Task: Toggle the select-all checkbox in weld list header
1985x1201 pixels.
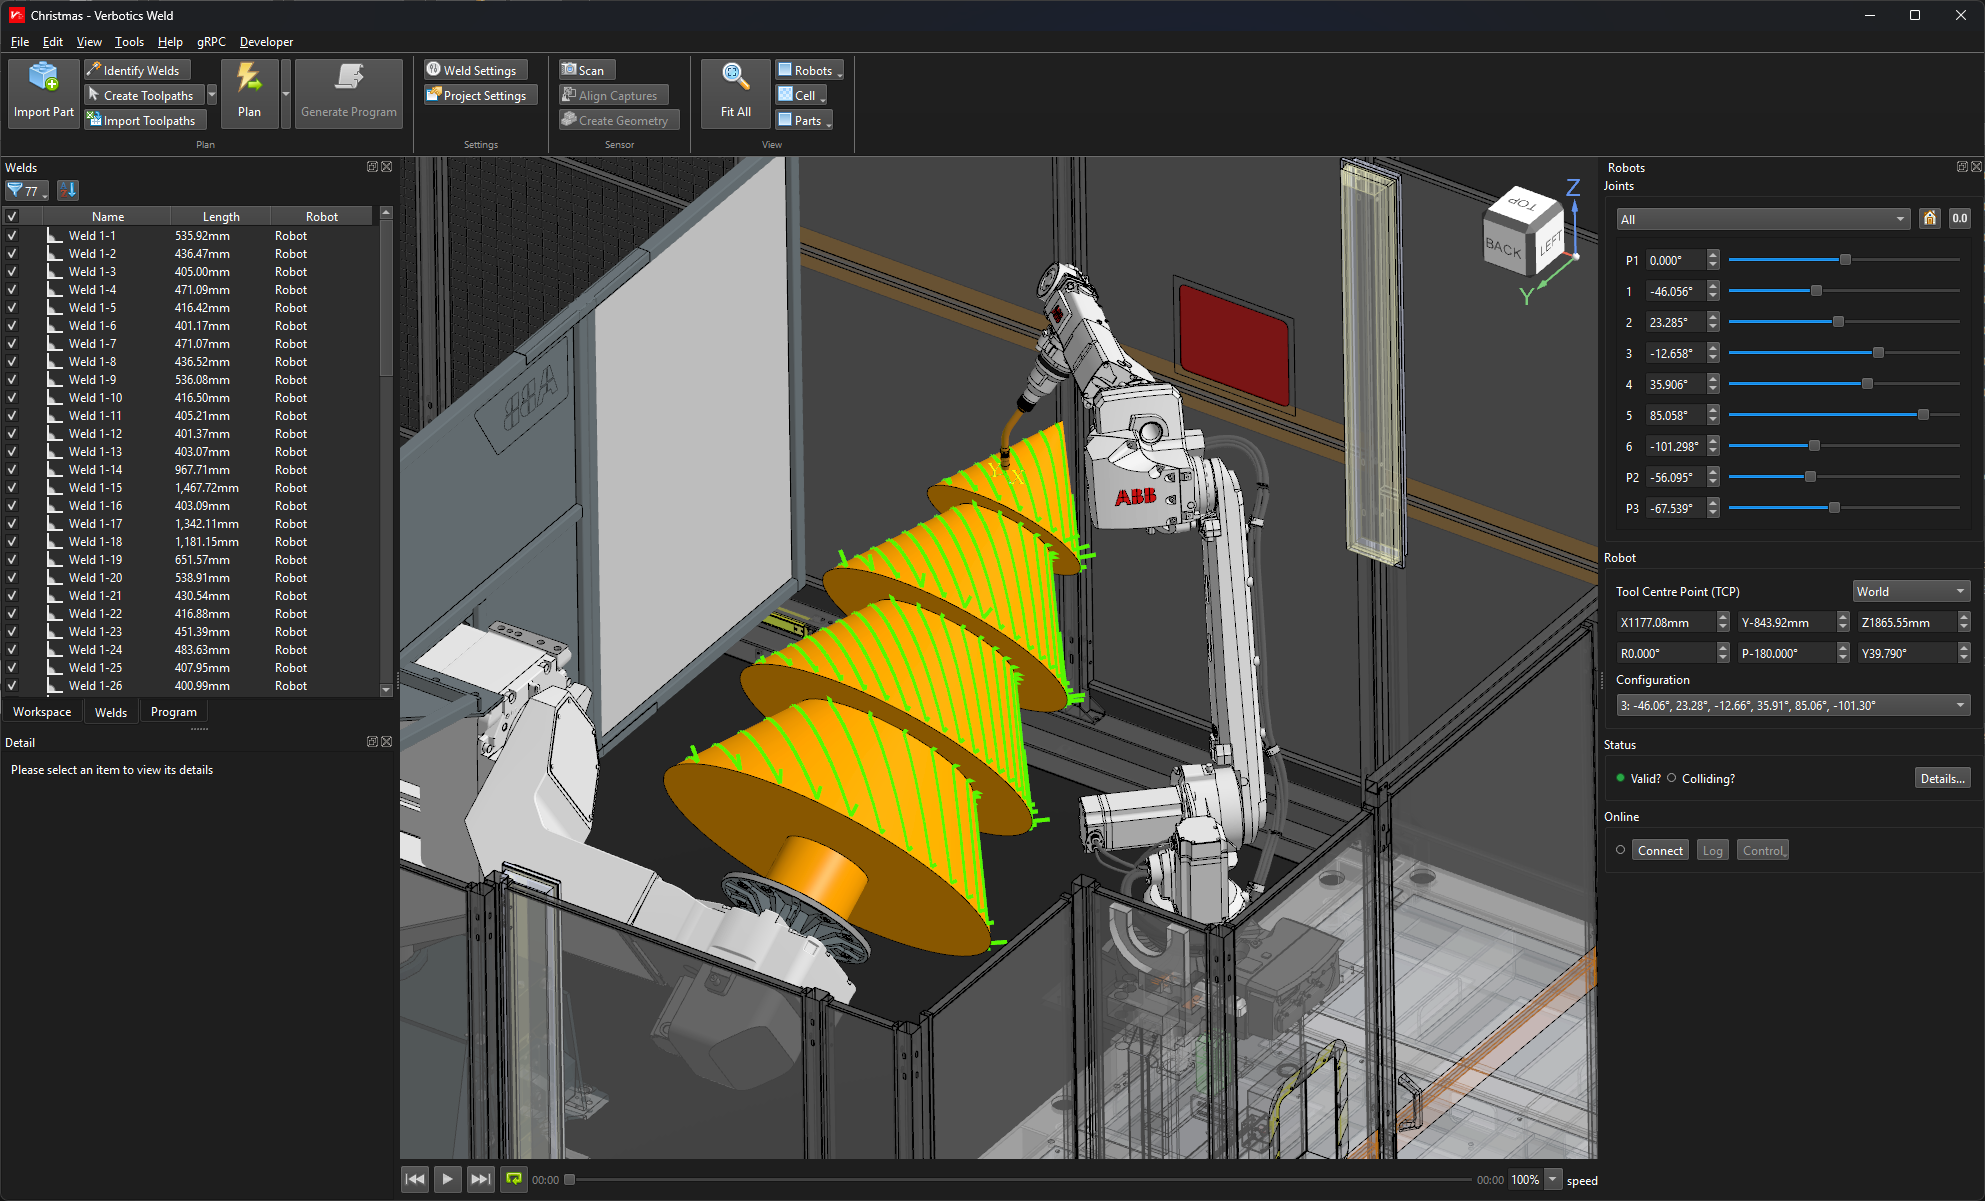Action: coord(12,215)
